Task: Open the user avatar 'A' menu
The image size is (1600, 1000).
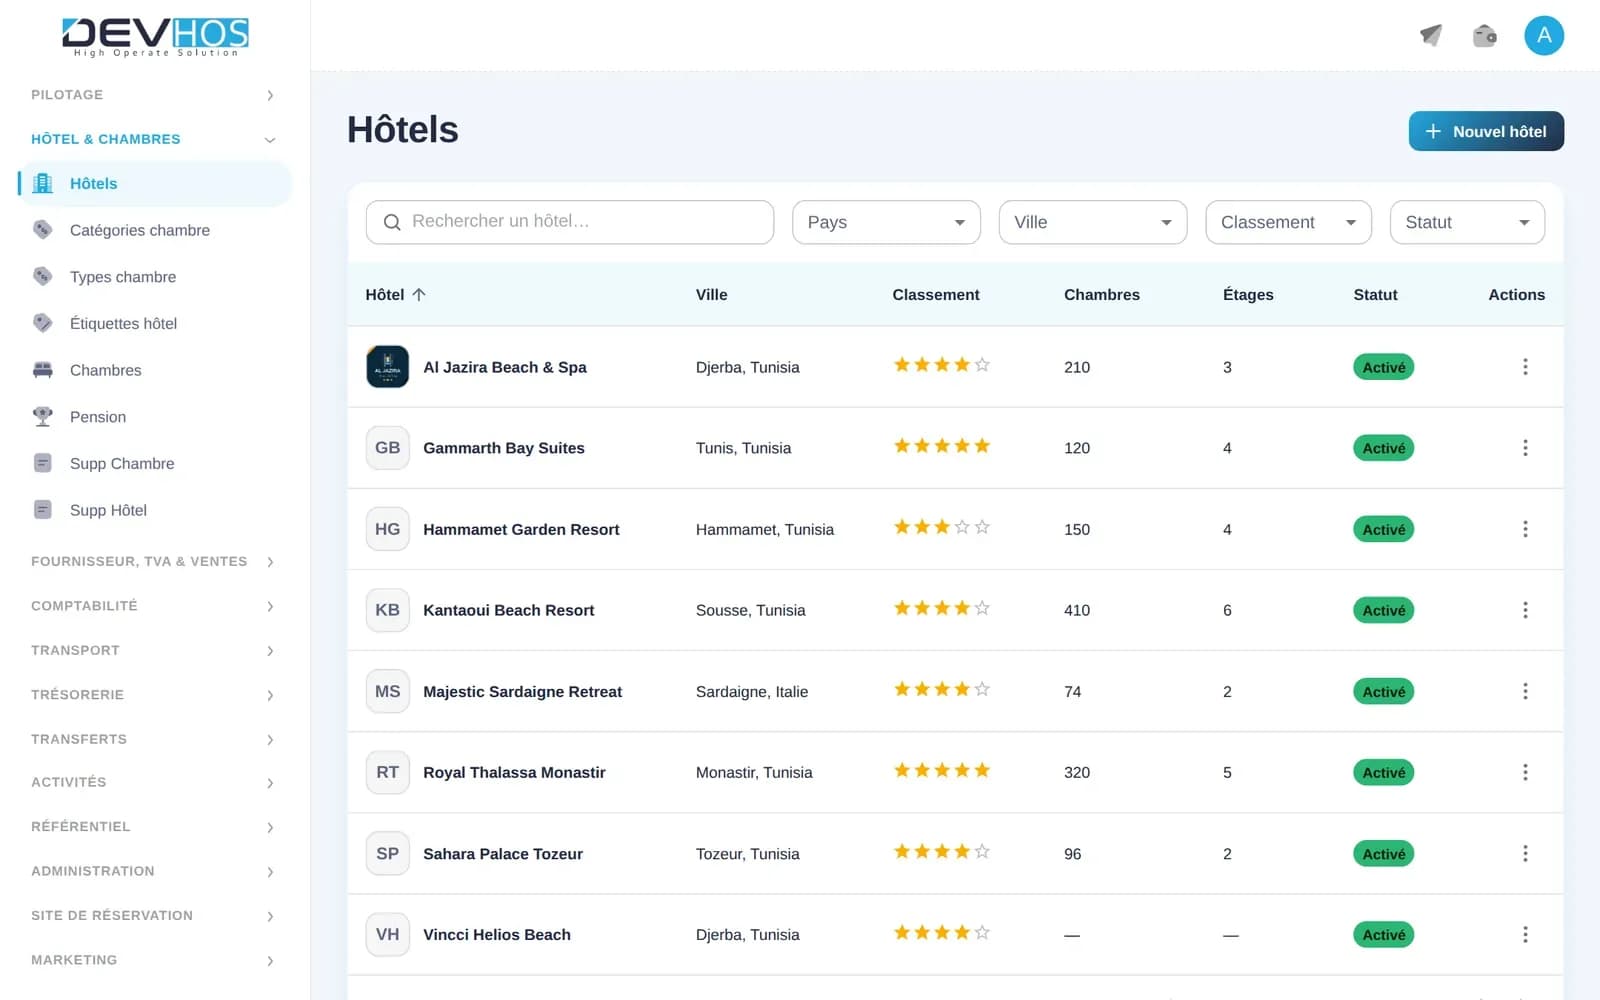Action: [1544, 36]
